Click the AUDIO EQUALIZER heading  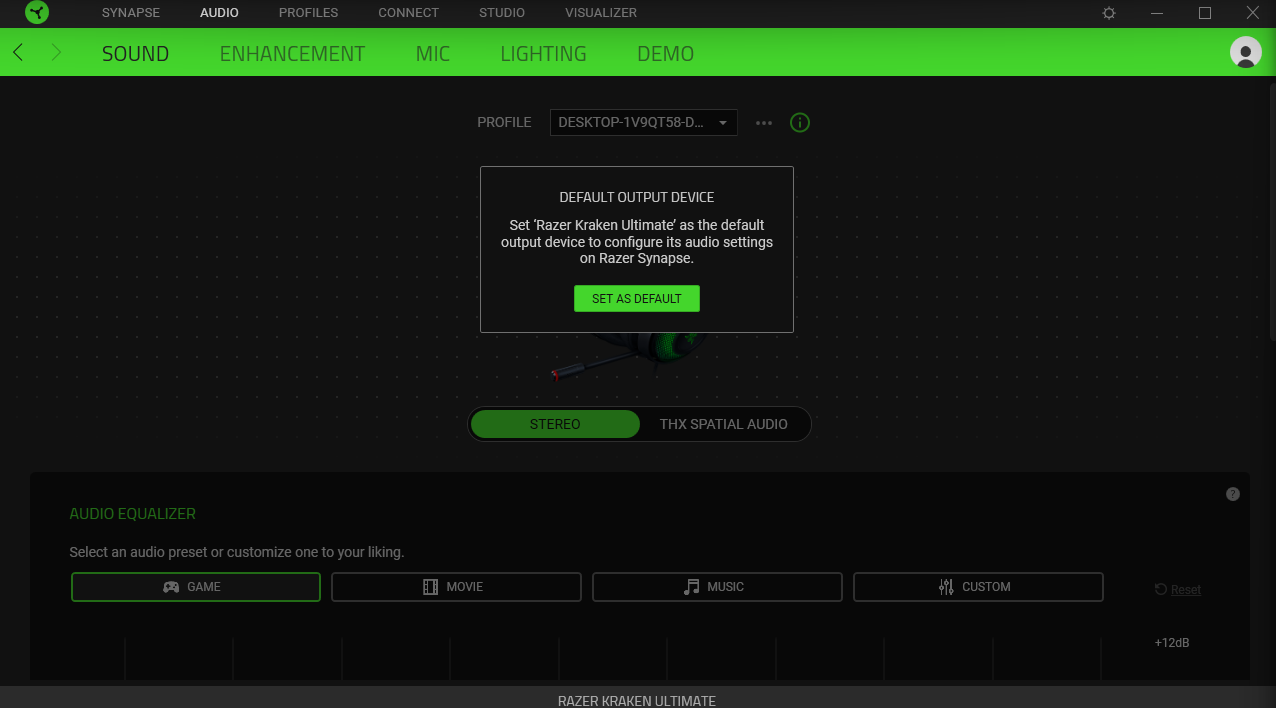click(133, 514)
